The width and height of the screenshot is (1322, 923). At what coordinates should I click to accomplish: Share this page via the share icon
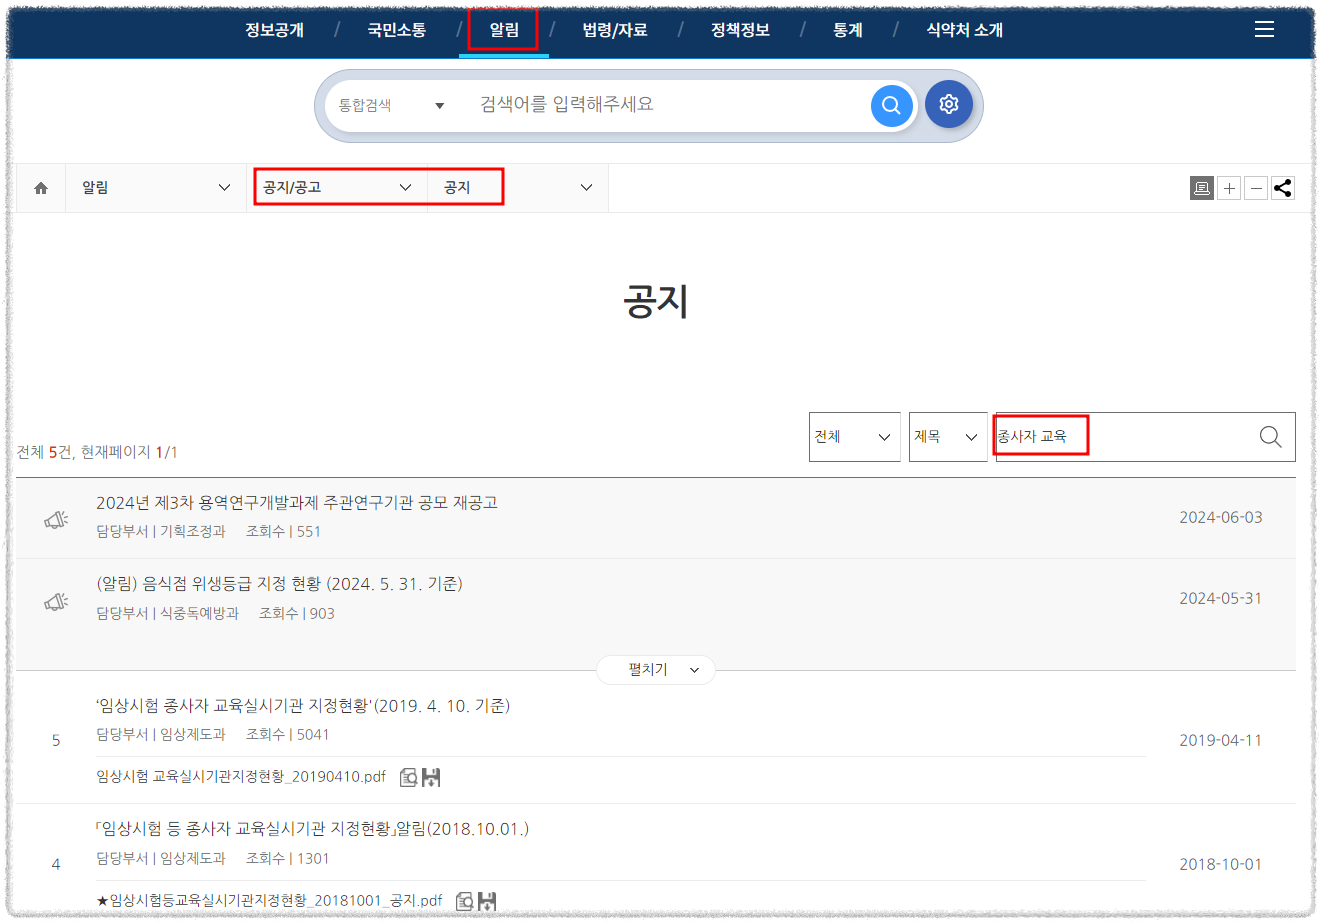tap(1283, 188)
